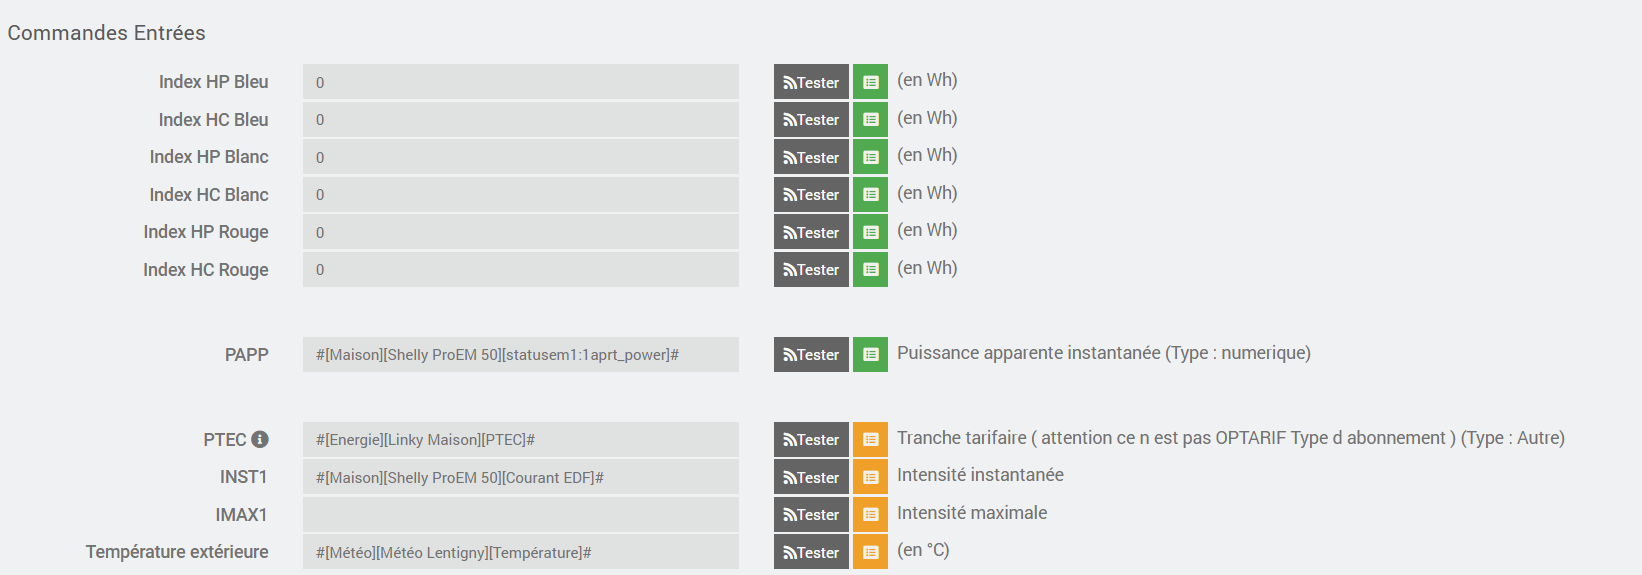Viewport: 1642px width, 575px height.
Task: Click Tester button on IMAX1 row
Action: click(x=811, y=514)
